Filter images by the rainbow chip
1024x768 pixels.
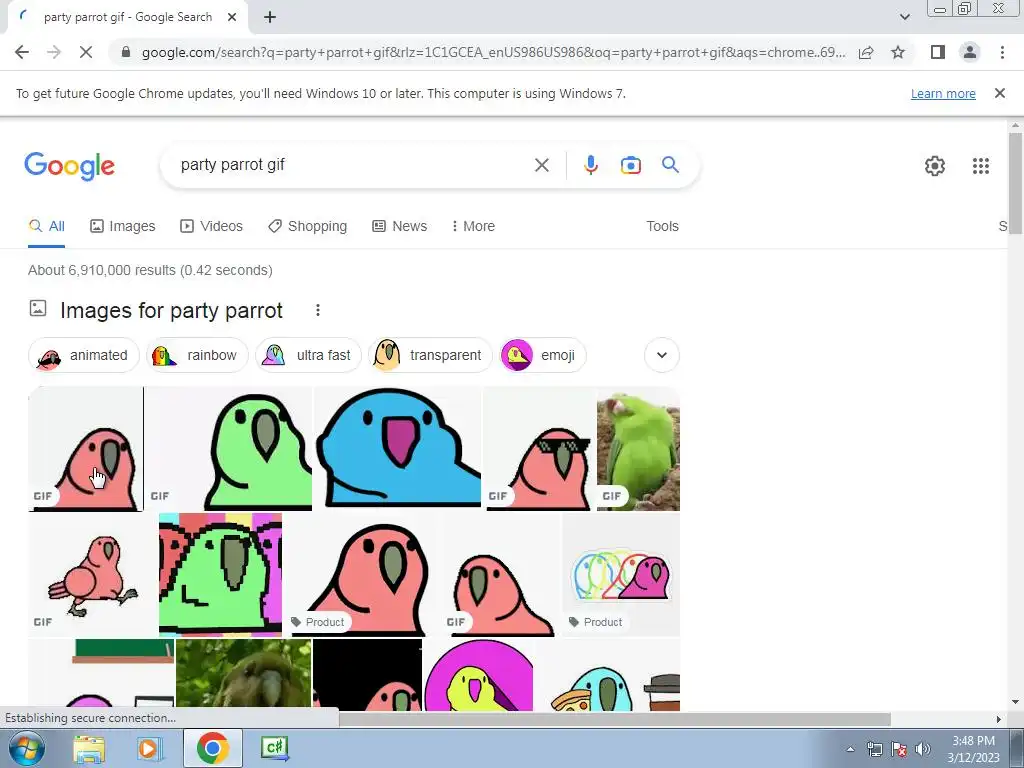pos(197,355)
